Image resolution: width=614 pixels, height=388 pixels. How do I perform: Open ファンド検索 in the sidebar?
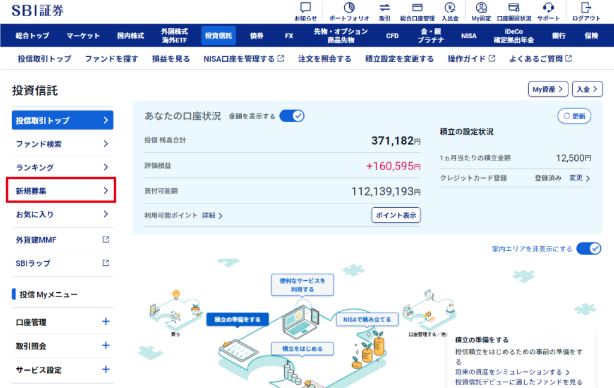pyautogui.click(x=63, y=144)
